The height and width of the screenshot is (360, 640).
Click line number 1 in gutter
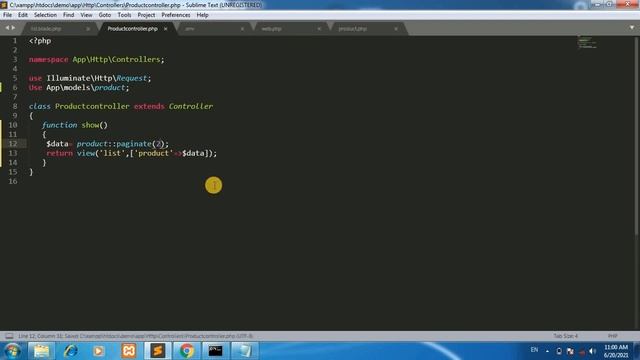15,41
